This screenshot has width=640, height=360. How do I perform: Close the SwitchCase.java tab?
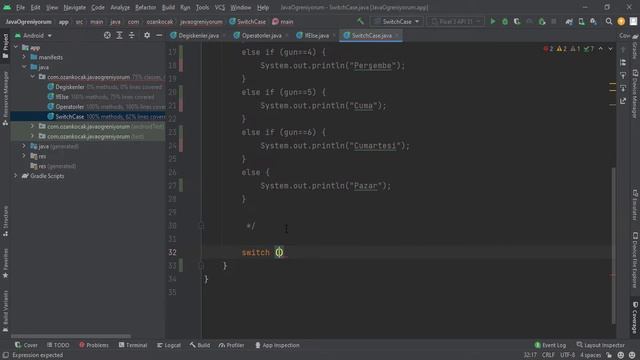pyautogui.click(x=397, y=36)
